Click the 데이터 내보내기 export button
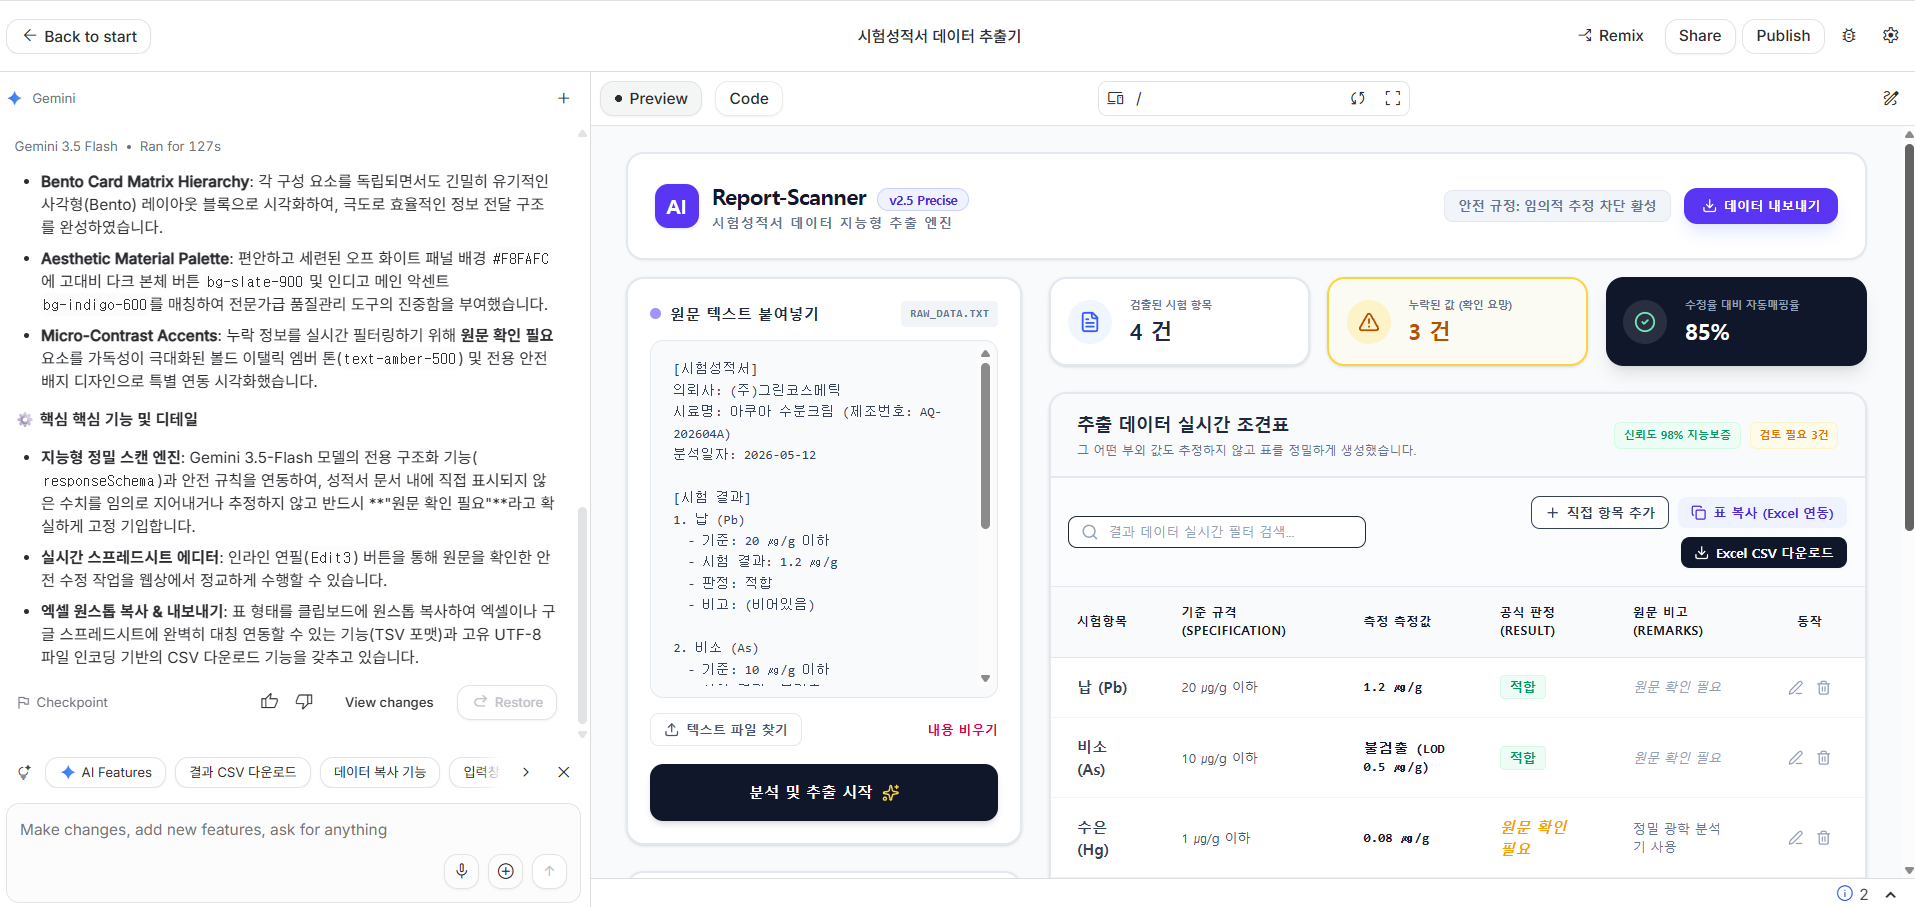This screenshot has height=907, width=1915. 1761,206
